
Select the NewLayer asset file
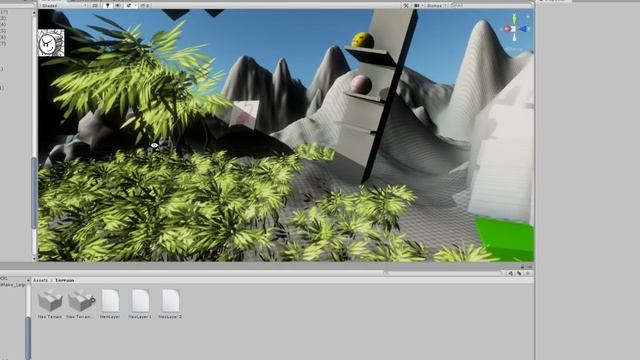click(x=110, y=304)
